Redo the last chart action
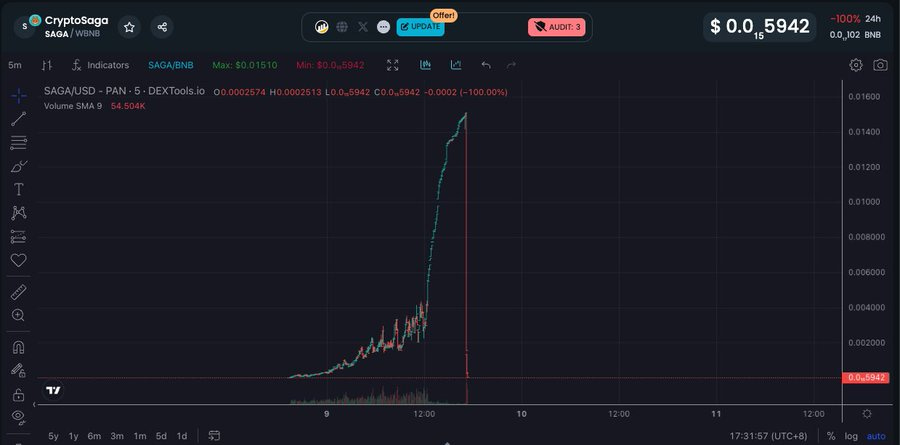The height and width of the screenshot is (445, 900). coord(511,65)
